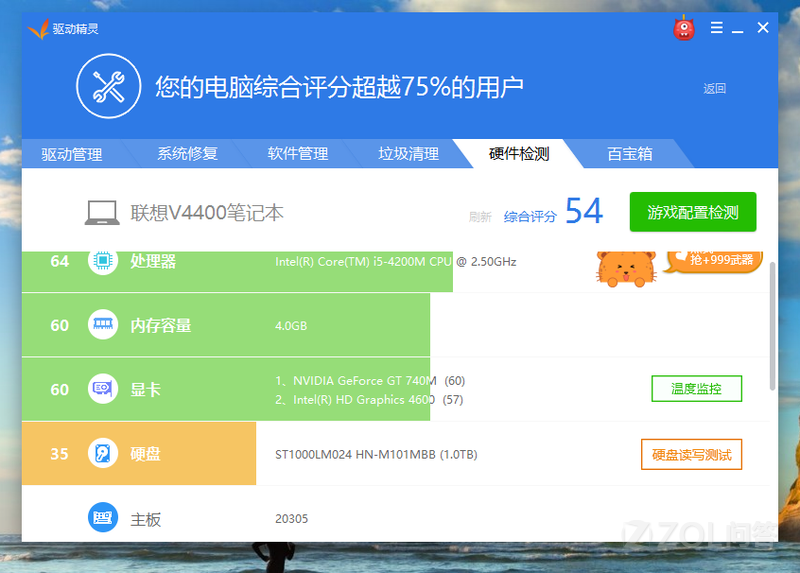Click the ST1000LM024 hard disk model text
Viewport: 800px width, 573px height.
pyautogui.click(x=376, y=455)
